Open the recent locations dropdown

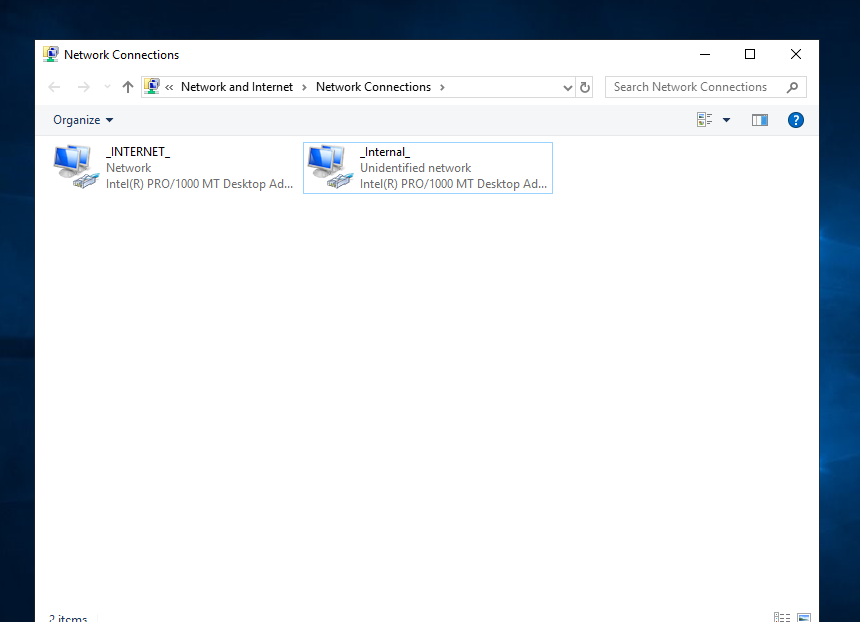coord(107,87)
